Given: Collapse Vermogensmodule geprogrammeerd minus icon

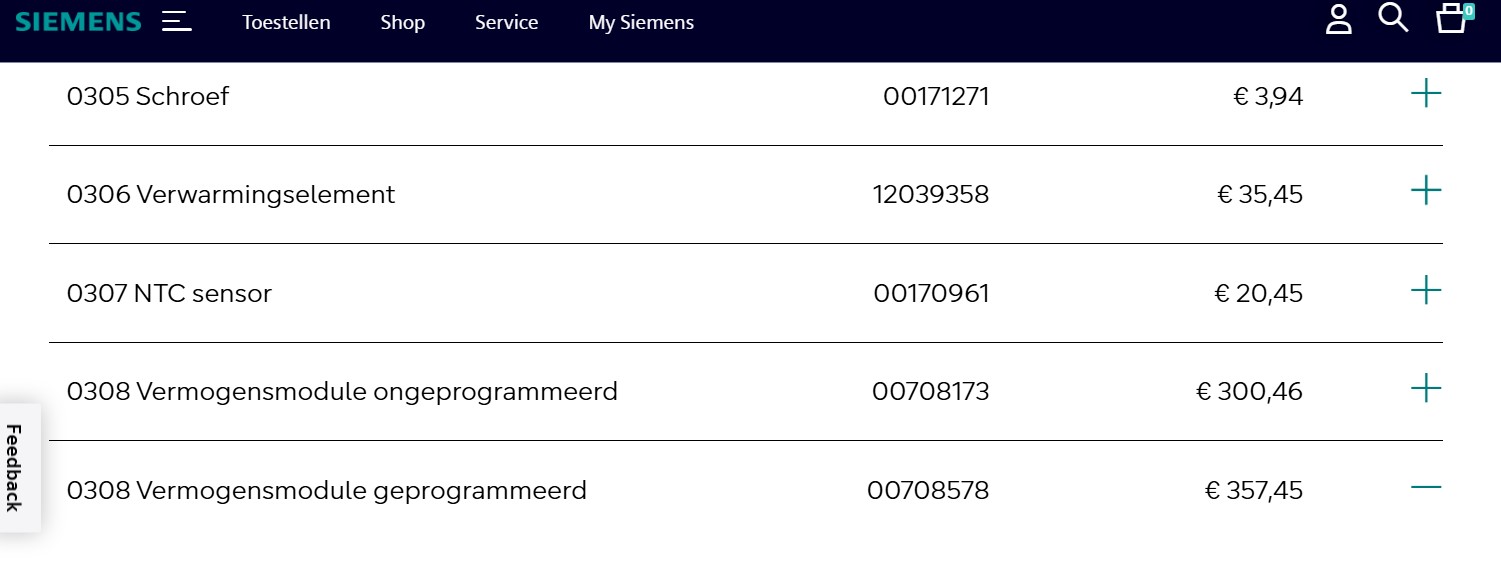Looking at the screenshot, I should pos(1426,487).
